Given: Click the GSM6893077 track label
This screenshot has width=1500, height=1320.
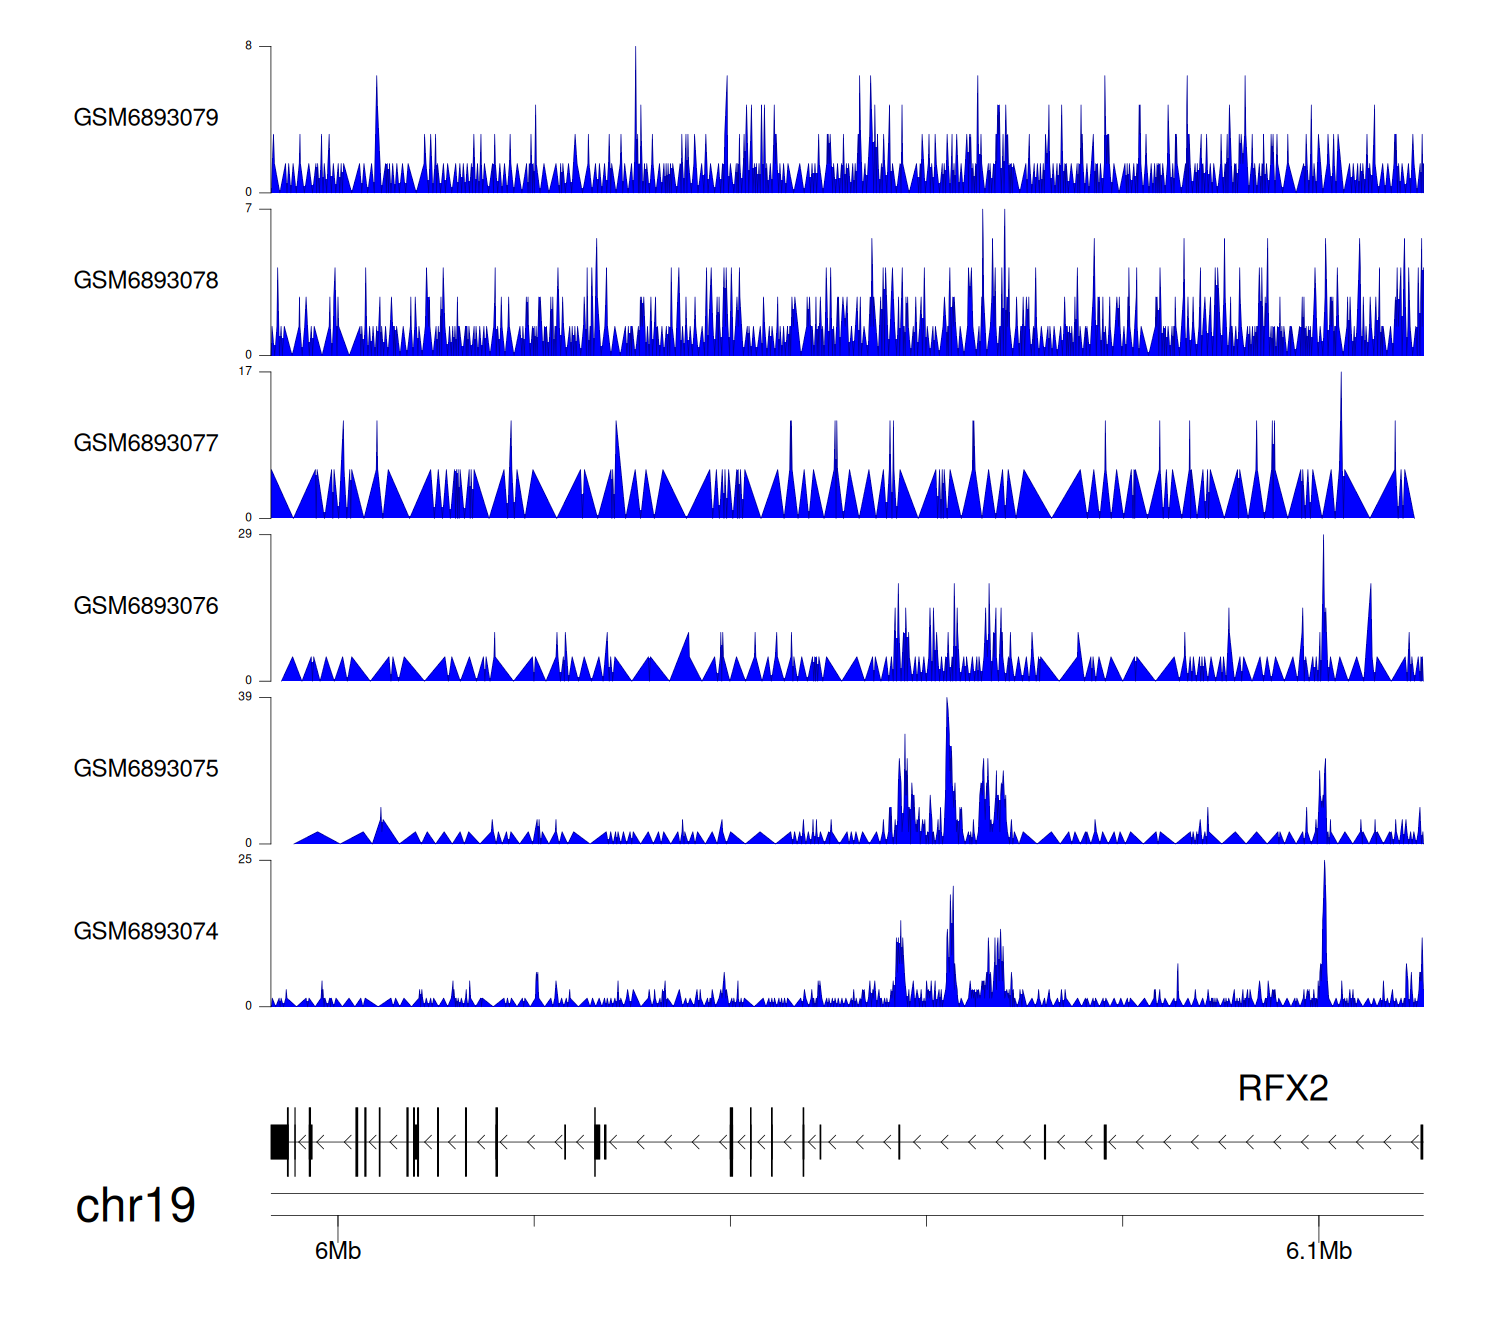Looking at the screenshot, I should click(x=146, y=444).
